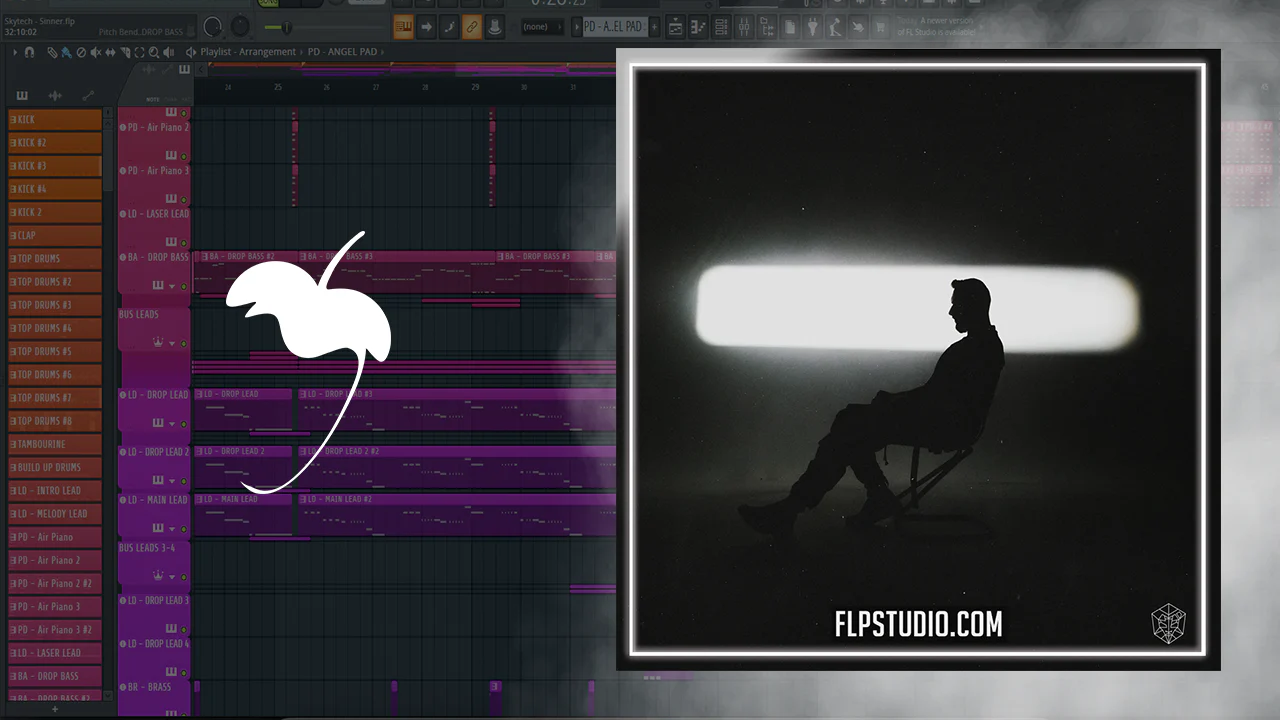Select TOP DRUMS #5 pattern in picker
The width and height of the screenshot is (1280, 720).
pyautogui.click(x=55, y=352)
